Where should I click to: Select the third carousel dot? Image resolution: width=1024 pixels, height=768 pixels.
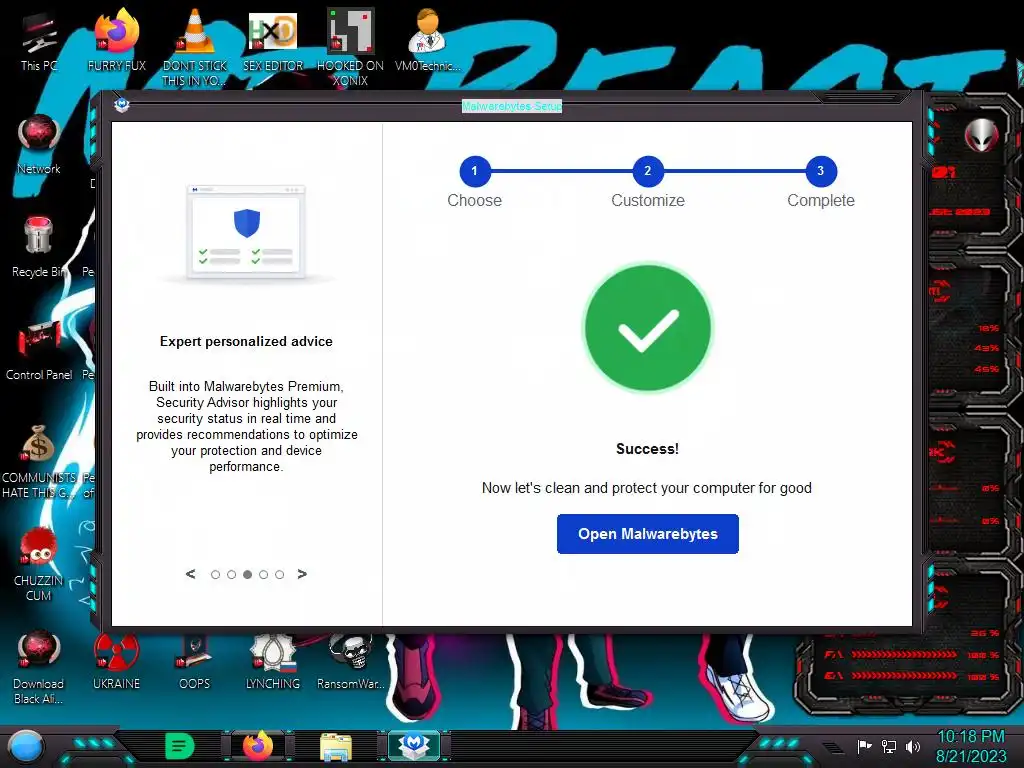[248, 575]
